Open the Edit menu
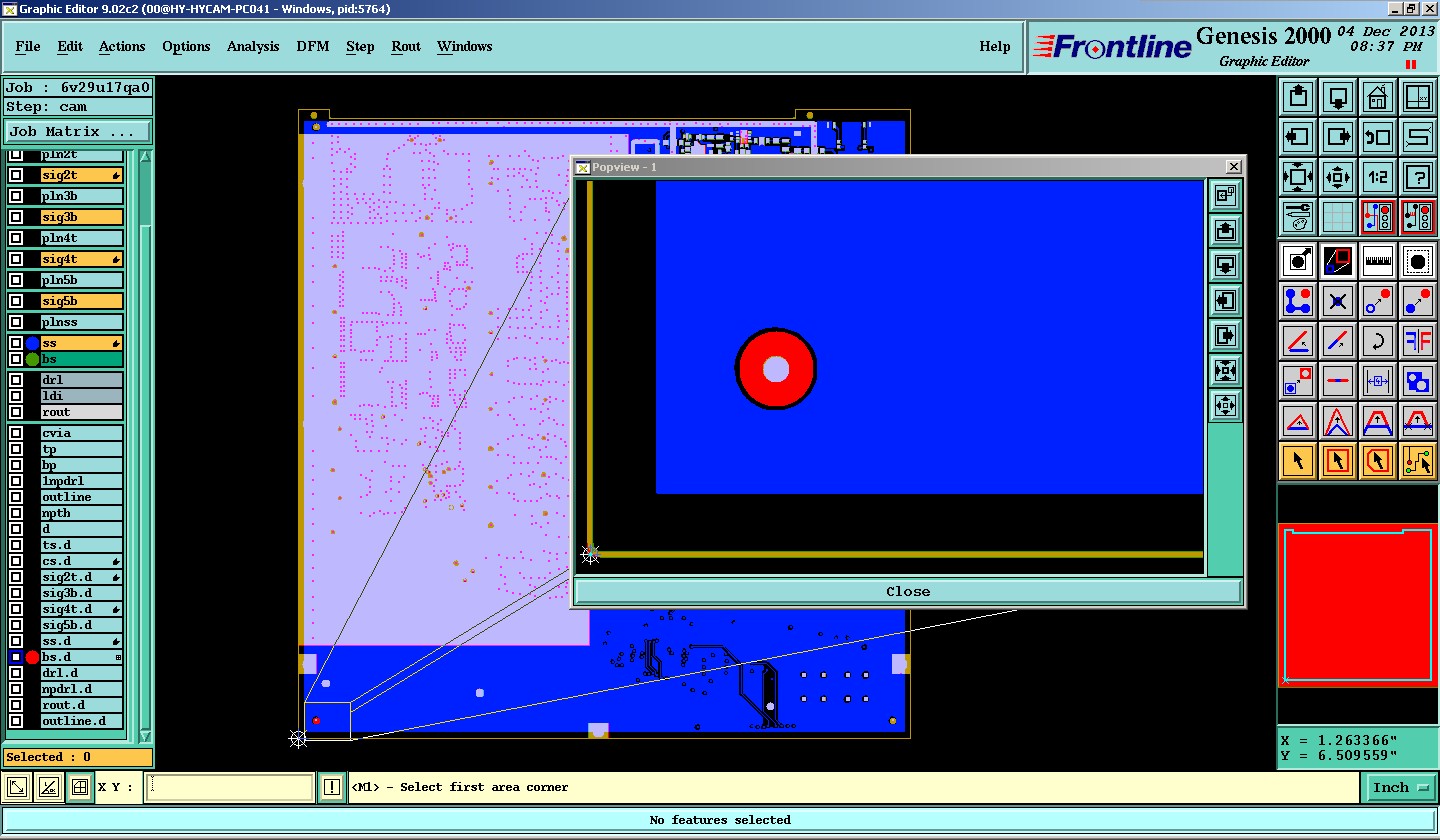This screenshot has height=840, width=1440. tap(70, 46)
